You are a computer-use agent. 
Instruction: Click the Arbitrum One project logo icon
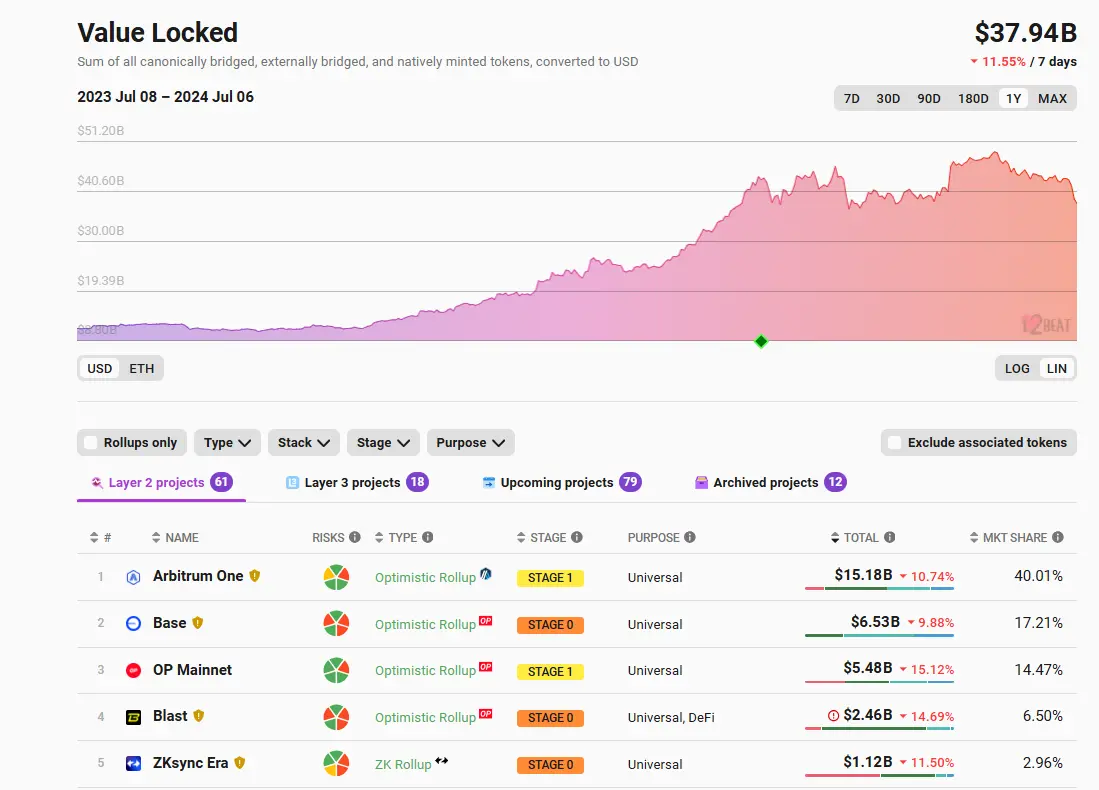tap(133, 577)
